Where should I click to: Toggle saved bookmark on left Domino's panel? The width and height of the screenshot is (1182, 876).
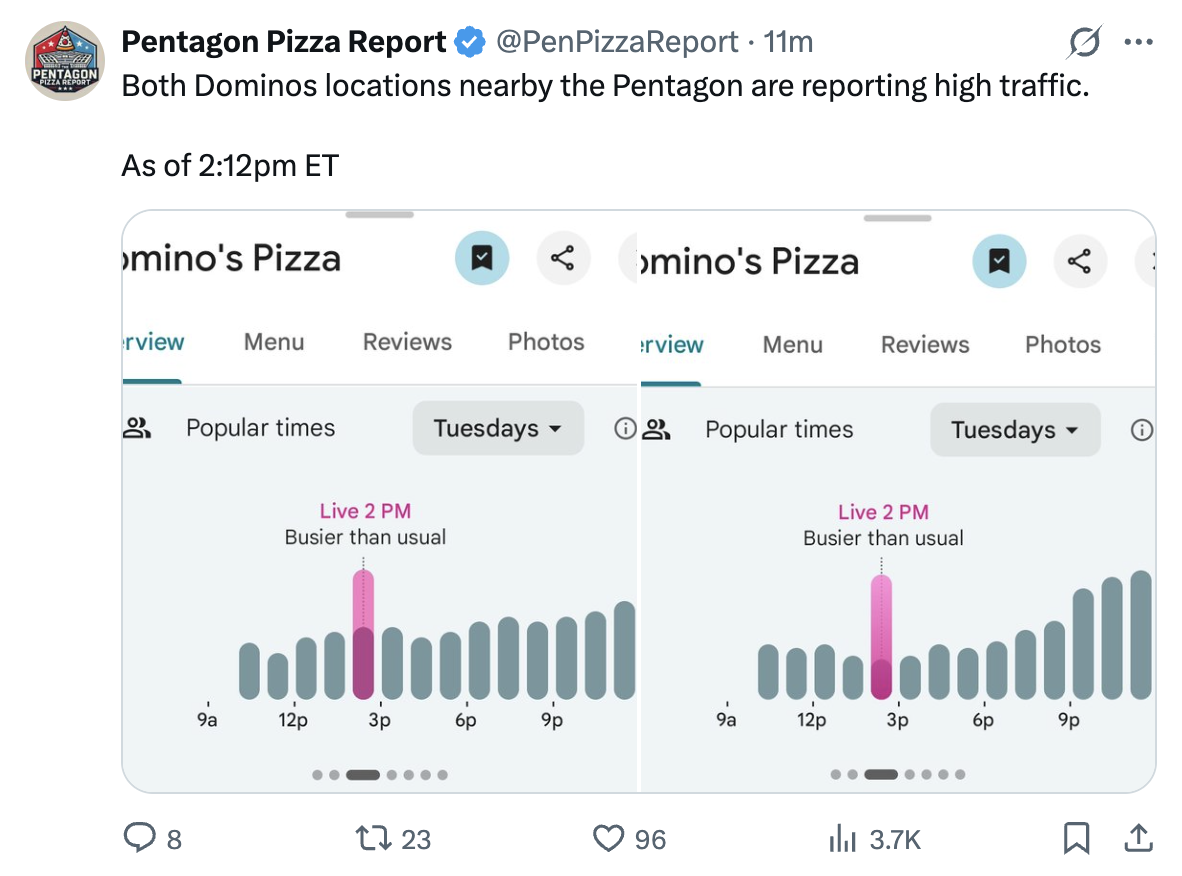(482, 259)
